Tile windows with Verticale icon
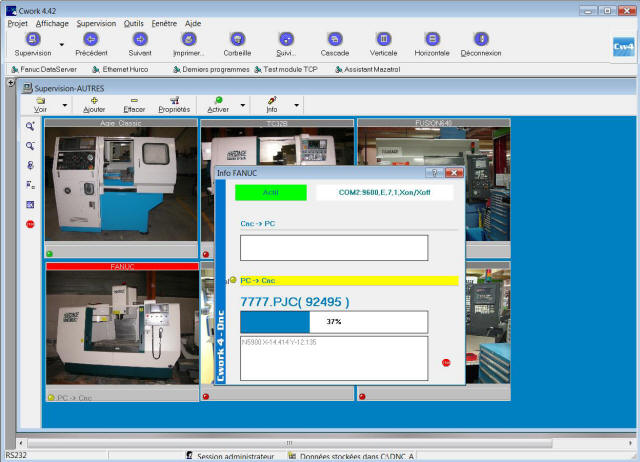The width and height of the screenshot is (640, 462). (383, 39)
